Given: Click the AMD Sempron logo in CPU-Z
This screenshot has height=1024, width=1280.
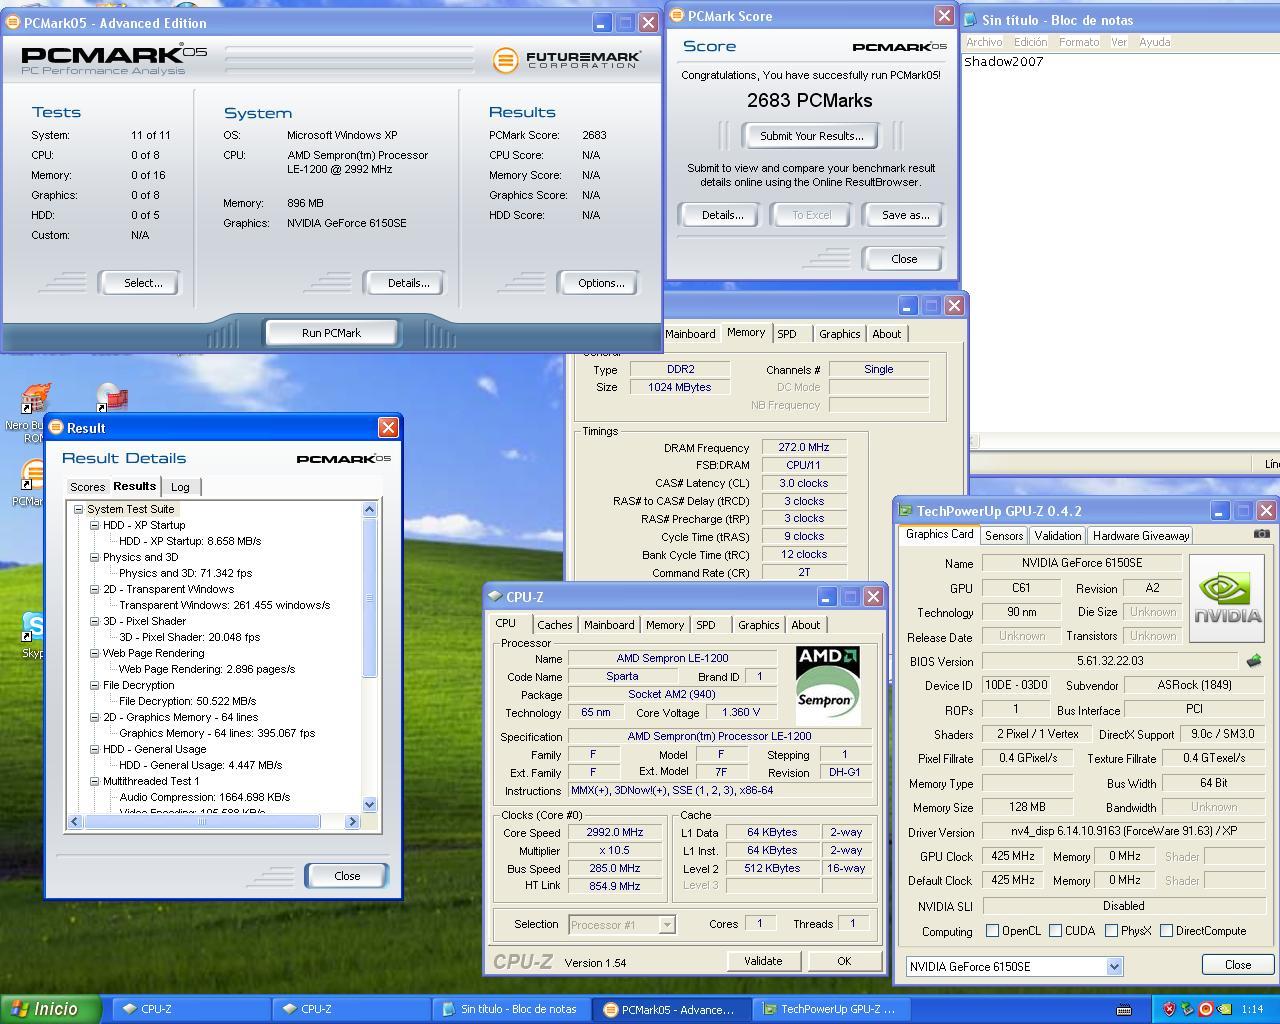Looking at the screenshot, I should pos(826,685).
